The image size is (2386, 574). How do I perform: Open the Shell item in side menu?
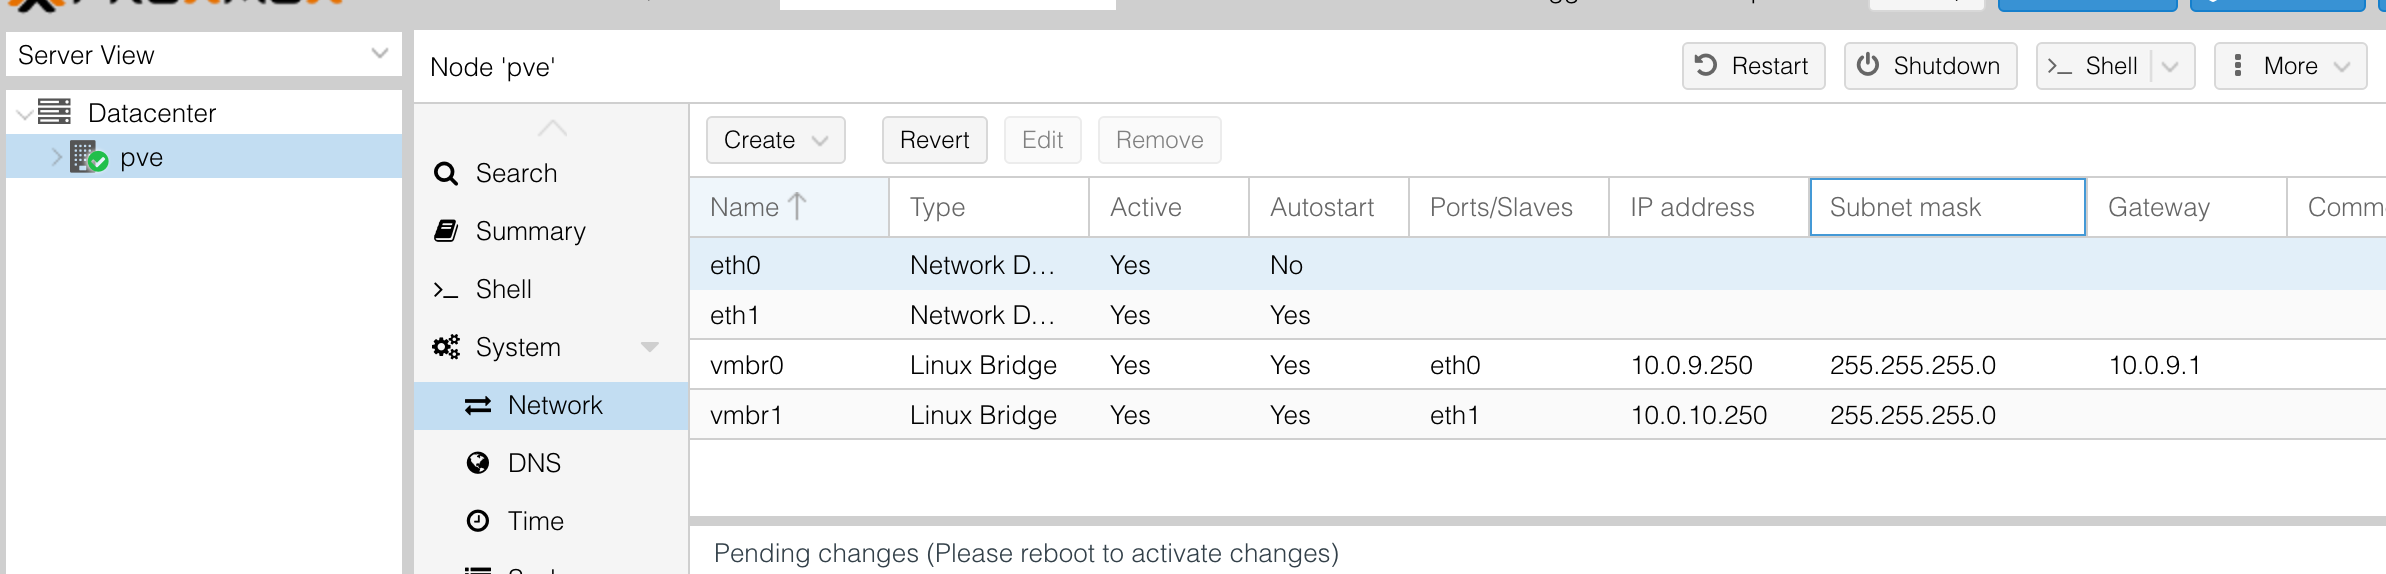pos(503,290)
